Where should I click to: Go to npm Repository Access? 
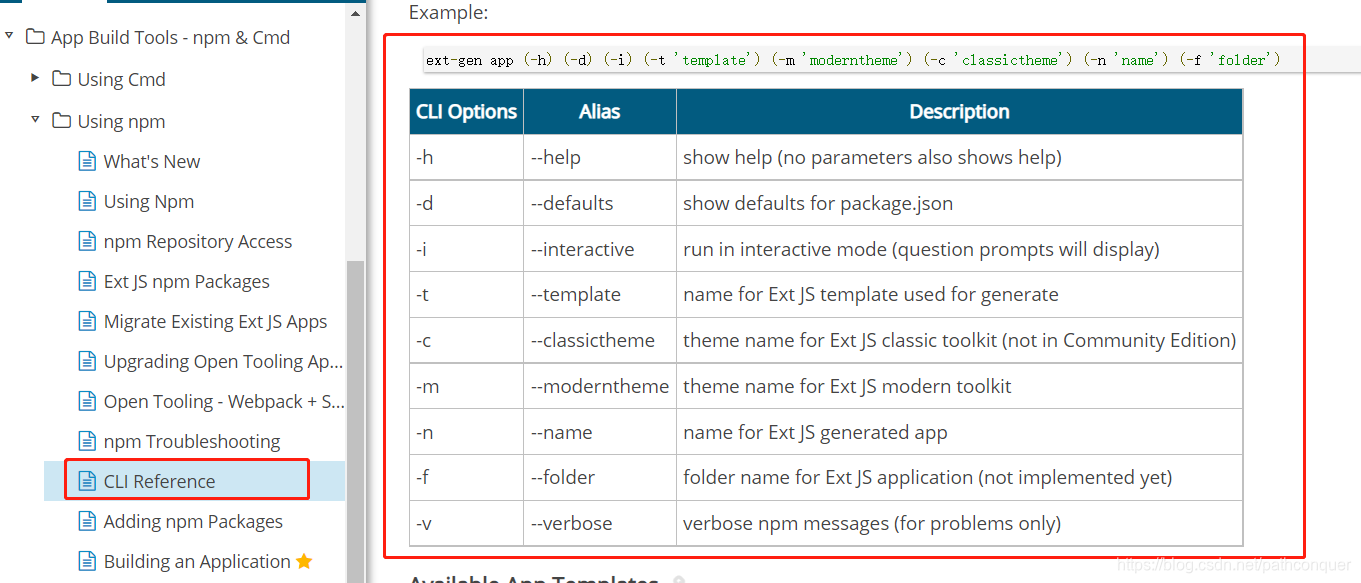pos(198,241)
